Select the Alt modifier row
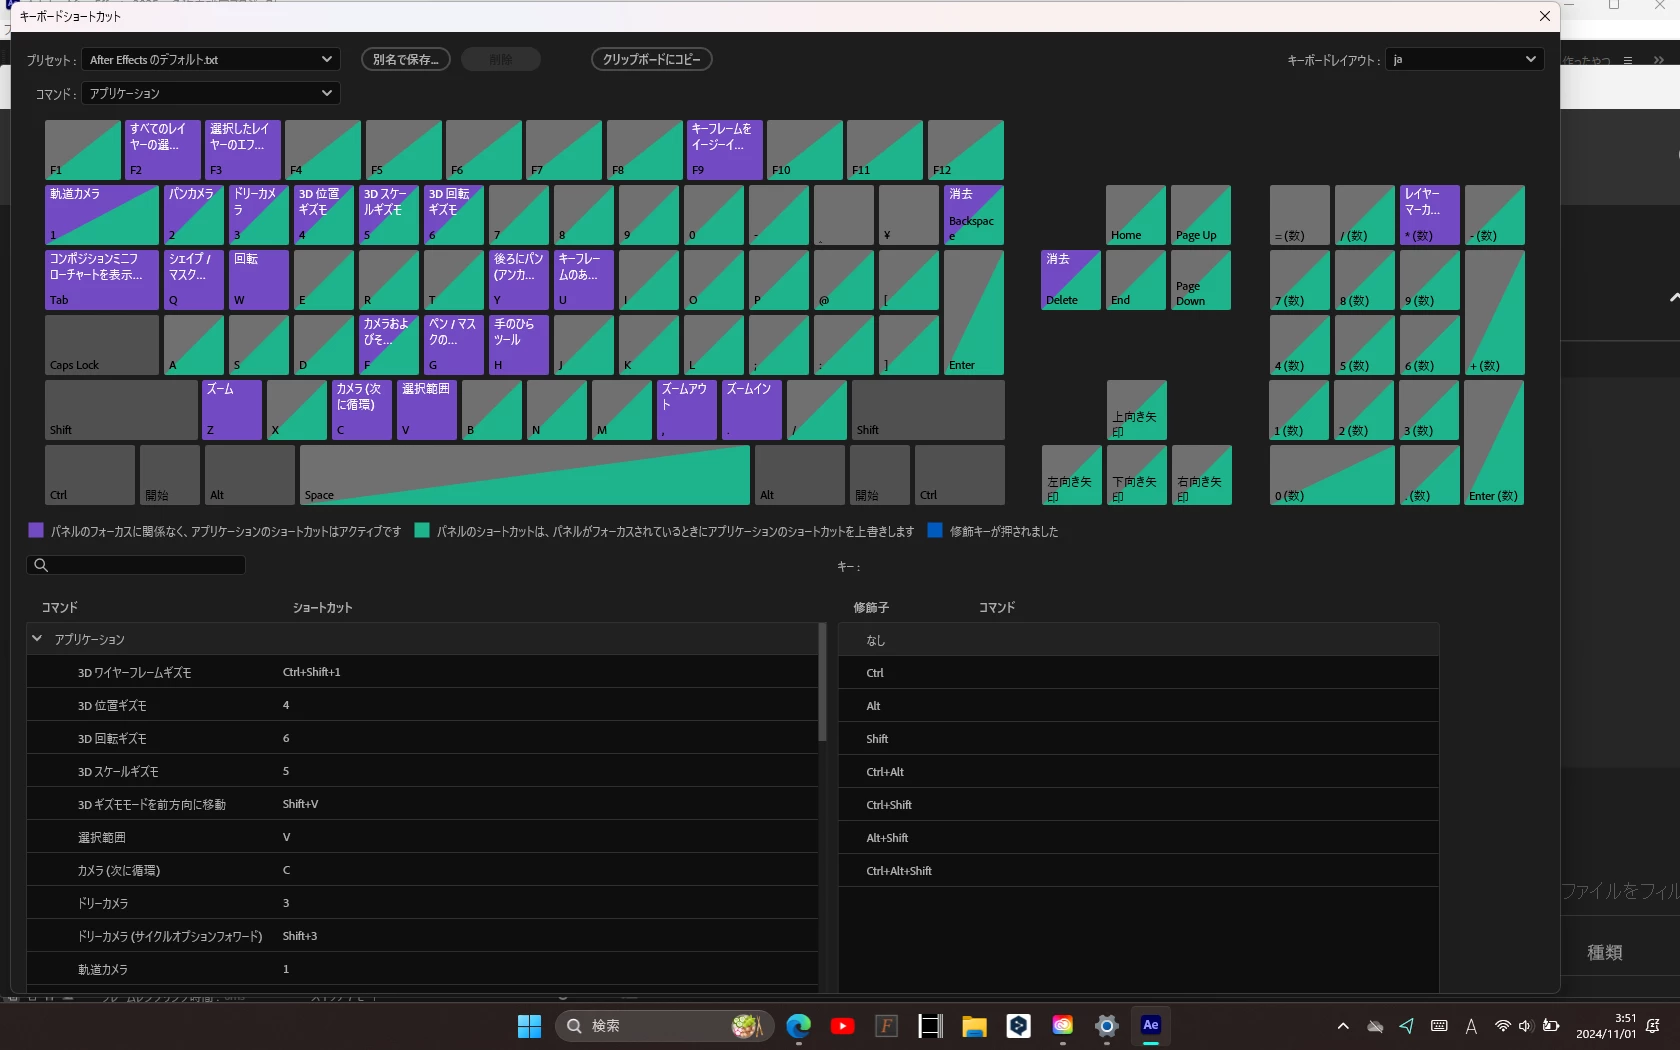The width and height of the screenshot is (1680, 1050). [x=1138, y=706]
